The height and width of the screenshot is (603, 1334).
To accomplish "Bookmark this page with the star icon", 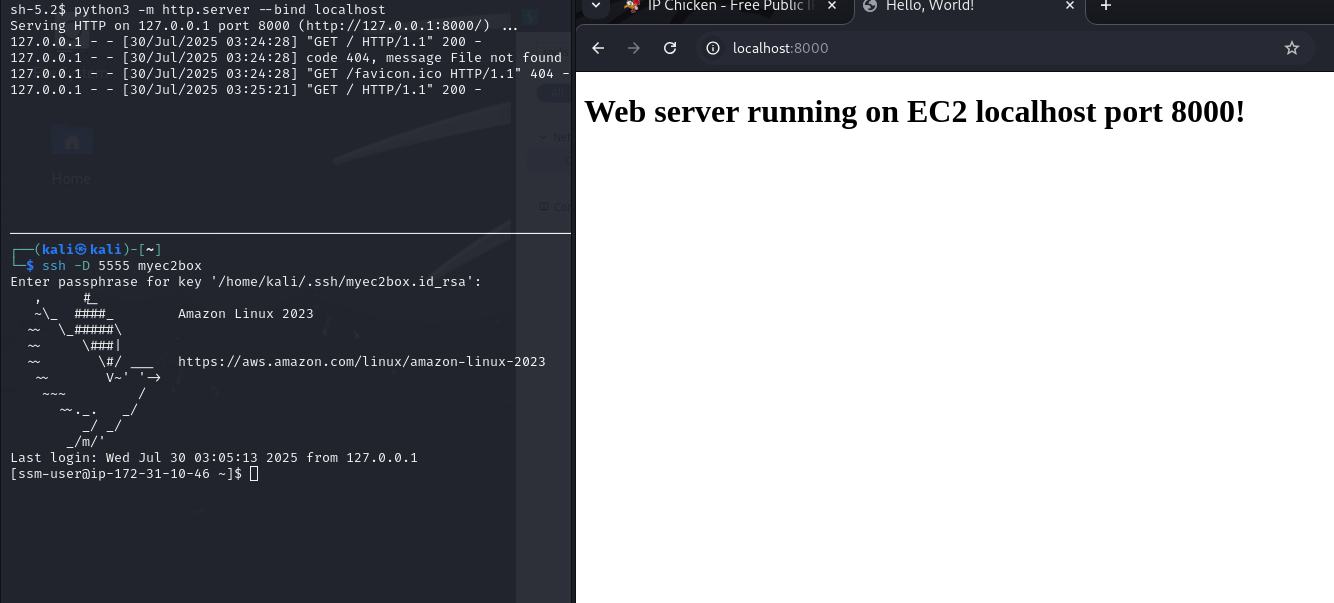I will click(1291, 48).
